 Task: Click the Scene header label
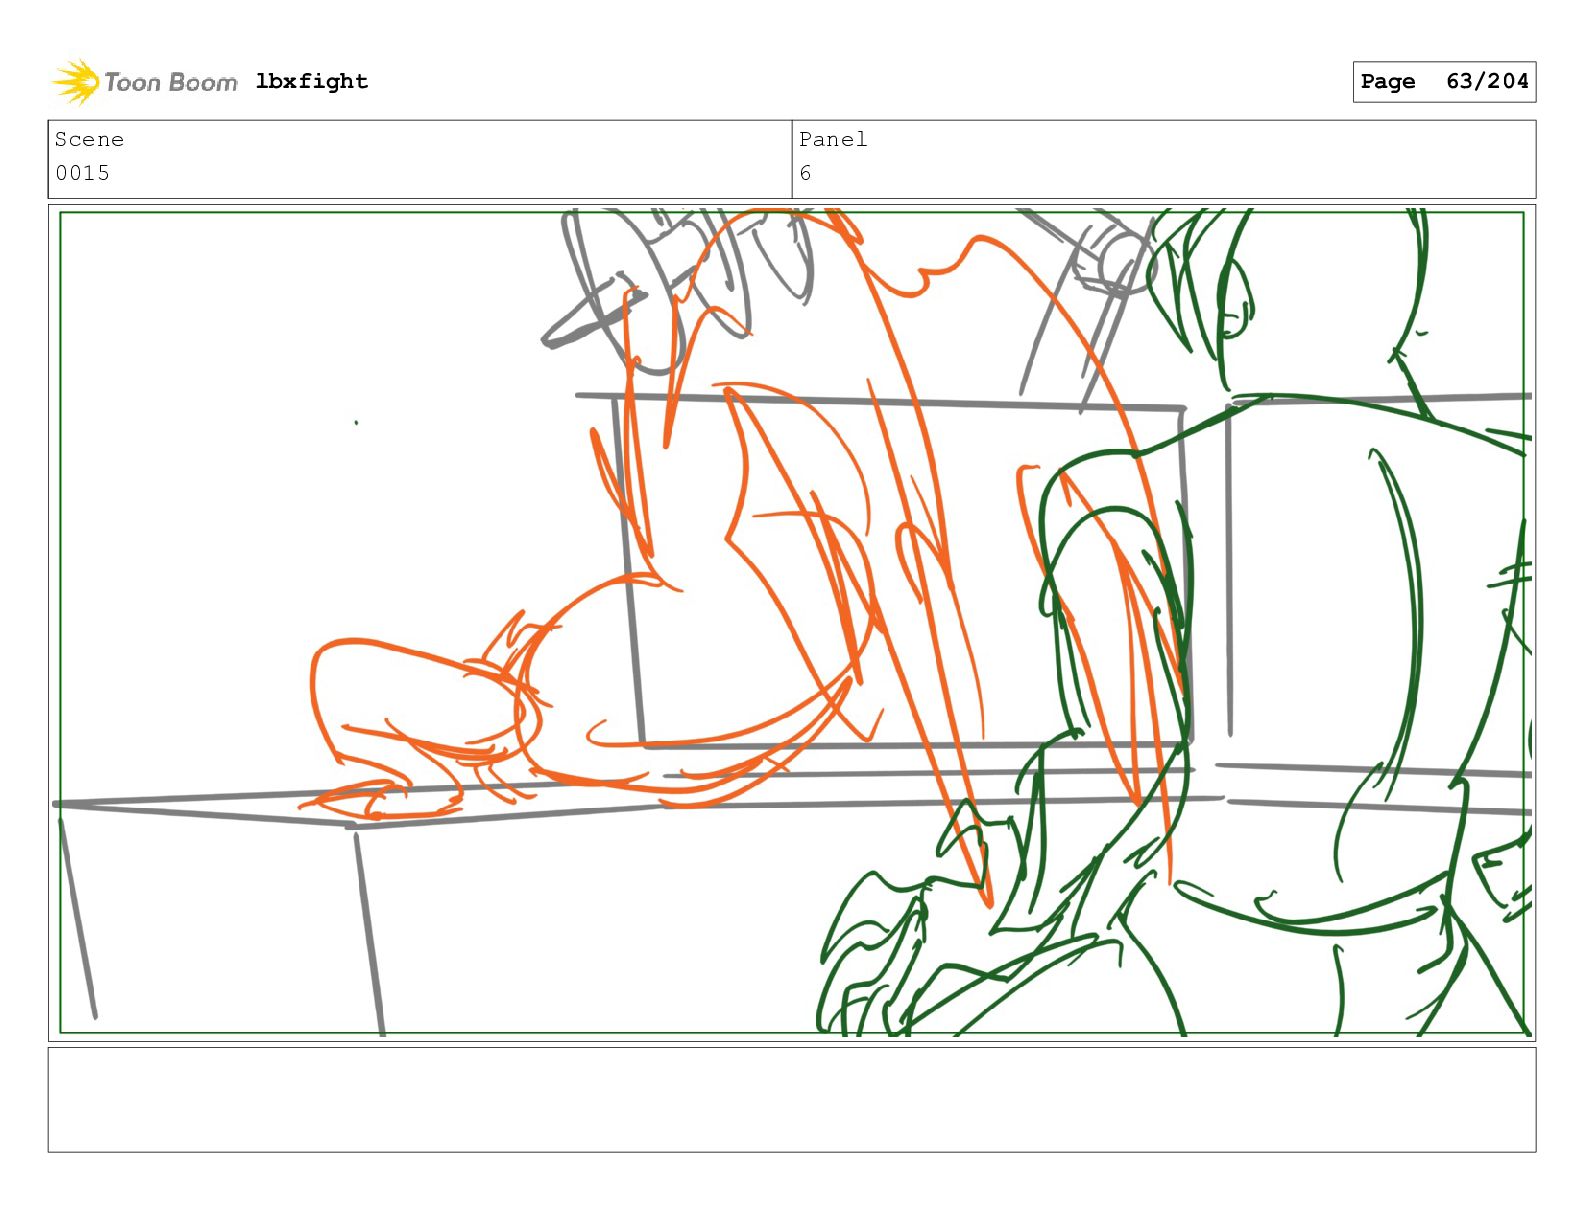[x=89, y=139]
